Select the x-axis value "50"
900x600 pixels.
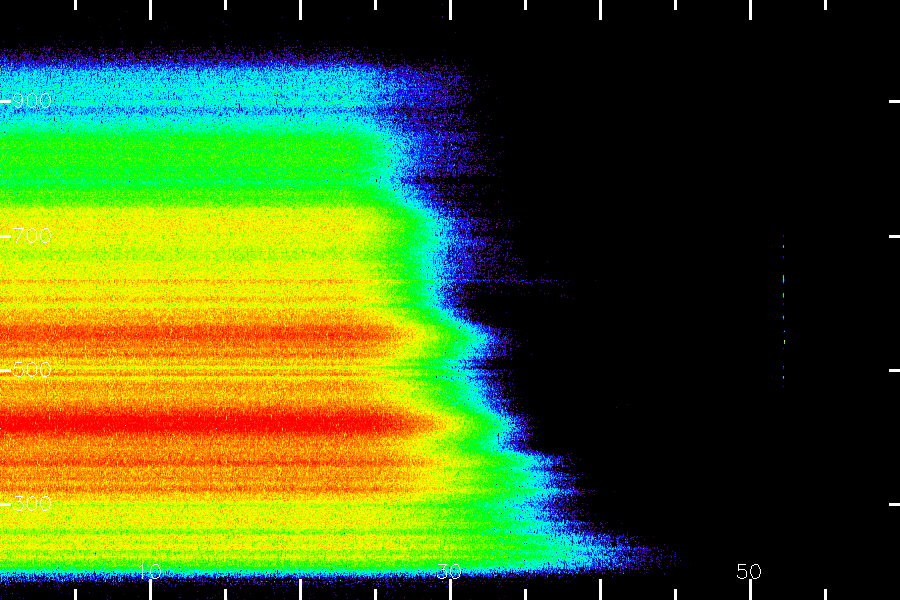749,571
